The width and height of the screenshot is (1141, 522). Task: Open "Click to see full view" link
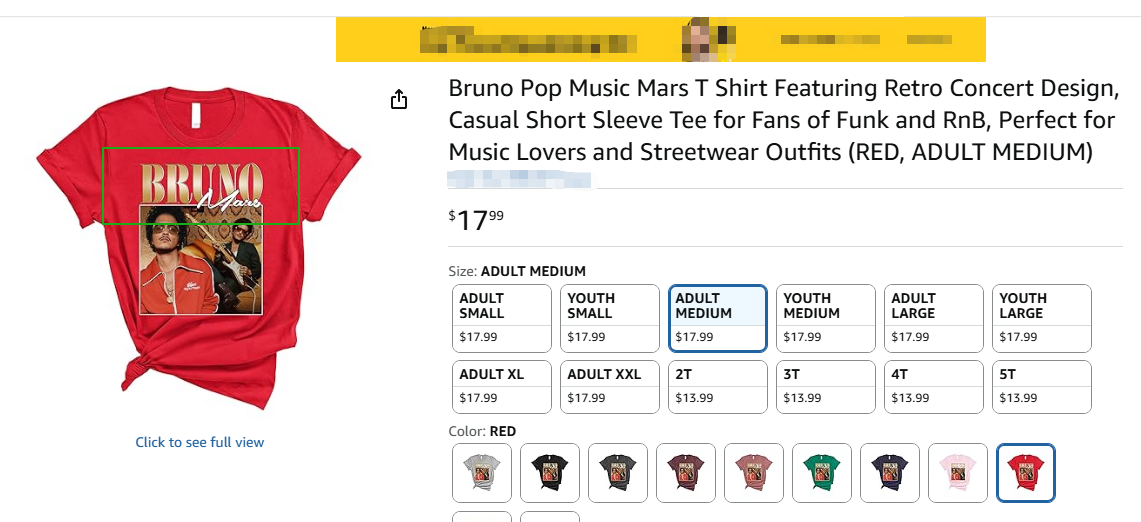coord(200,442)
